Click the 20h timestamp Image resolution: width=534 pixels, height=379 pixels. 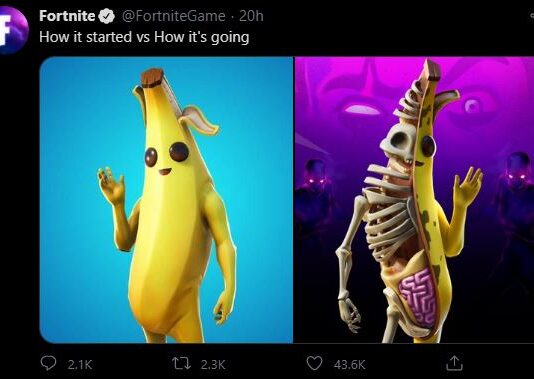pos(251,16)
